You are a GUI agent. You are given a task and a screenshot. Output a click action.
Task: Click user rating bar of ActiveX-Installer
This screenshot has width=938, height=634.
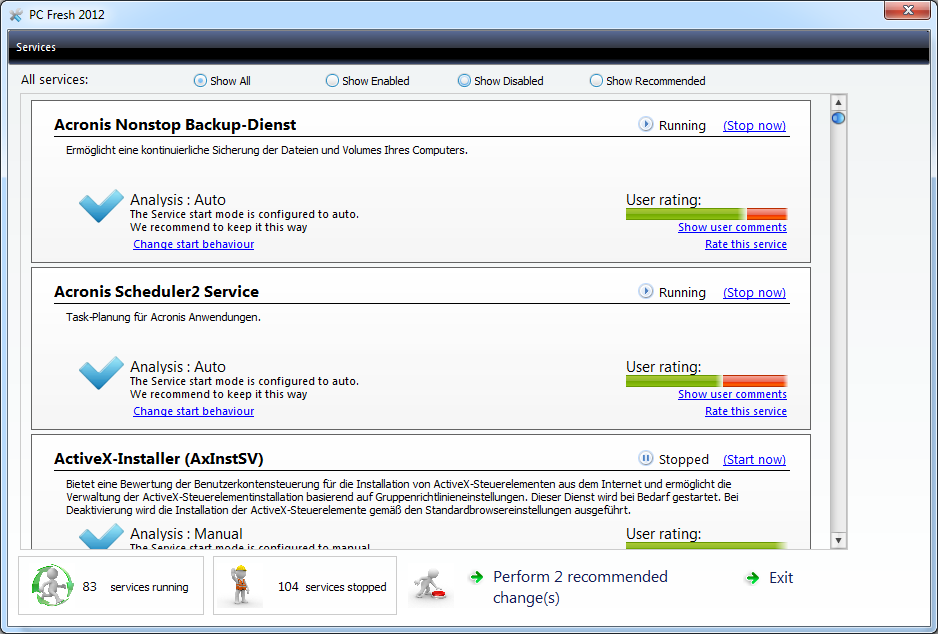coord(706,545)
